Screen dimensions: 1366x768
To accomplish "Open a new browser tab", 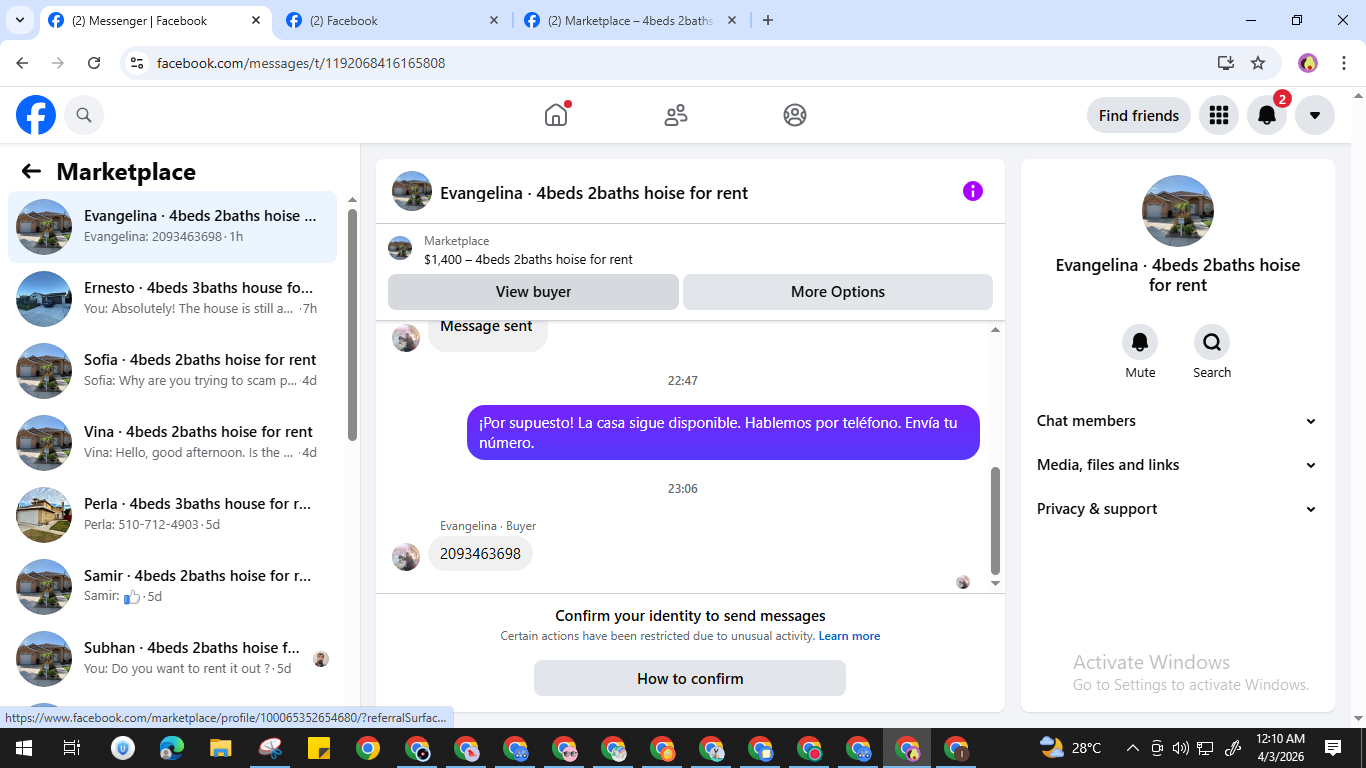I will (x=768, y=20).
